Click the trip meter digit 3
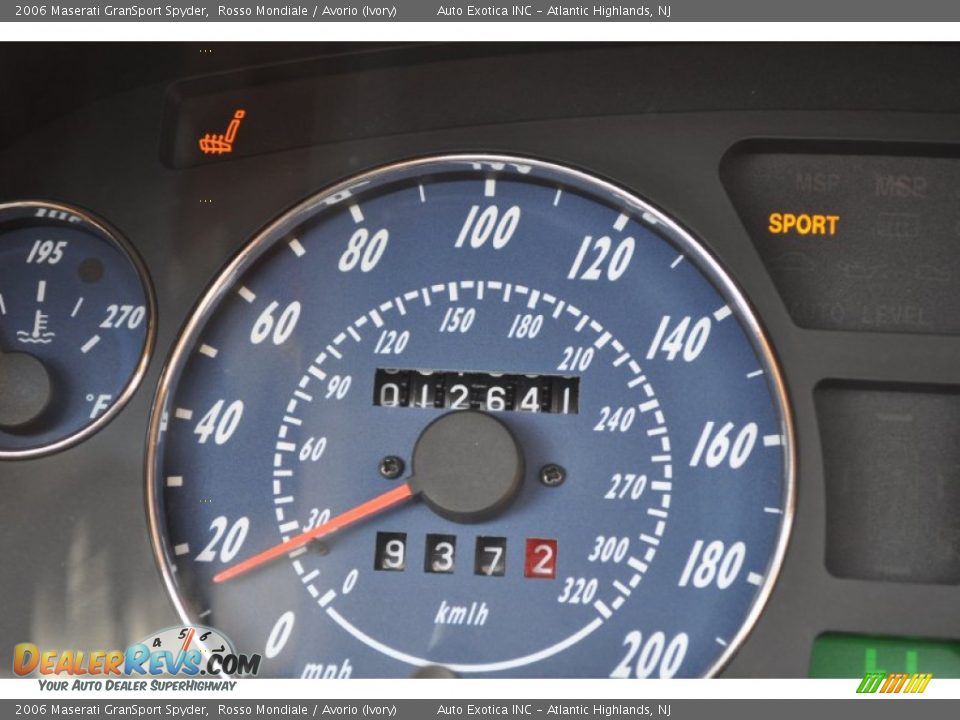This screenshot has width=960, height=720. coord(441,555)
